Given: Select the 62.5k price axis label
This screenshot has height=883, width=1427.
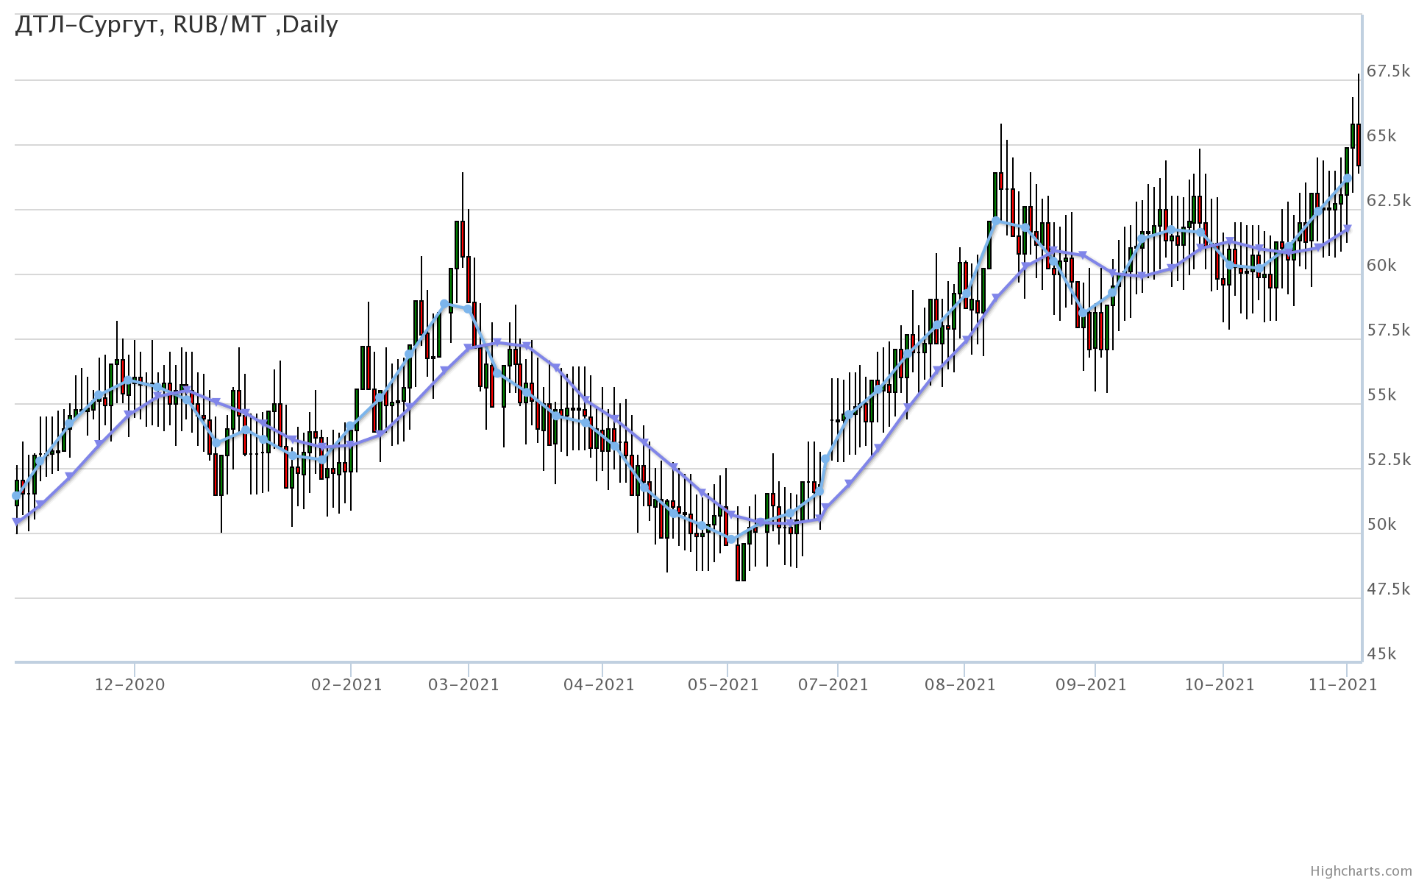Looking at the screenshot, I should [x=1388, y=201].
